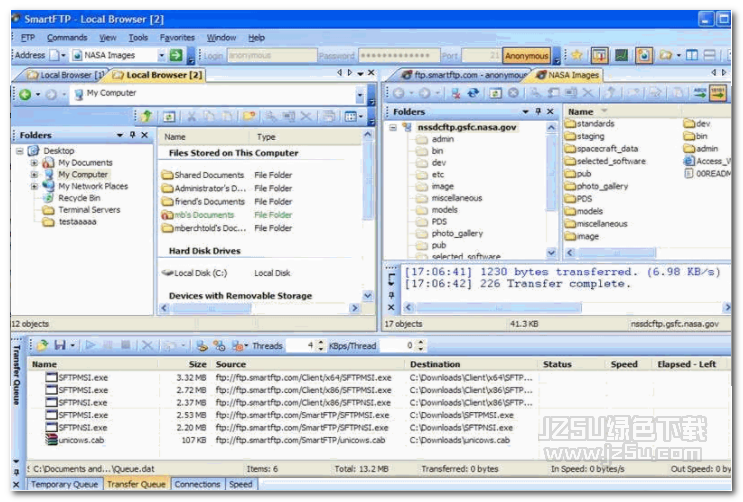The image size is (743, 502).
Task: Pin the remote Folders panel
Action: point(538,111)
